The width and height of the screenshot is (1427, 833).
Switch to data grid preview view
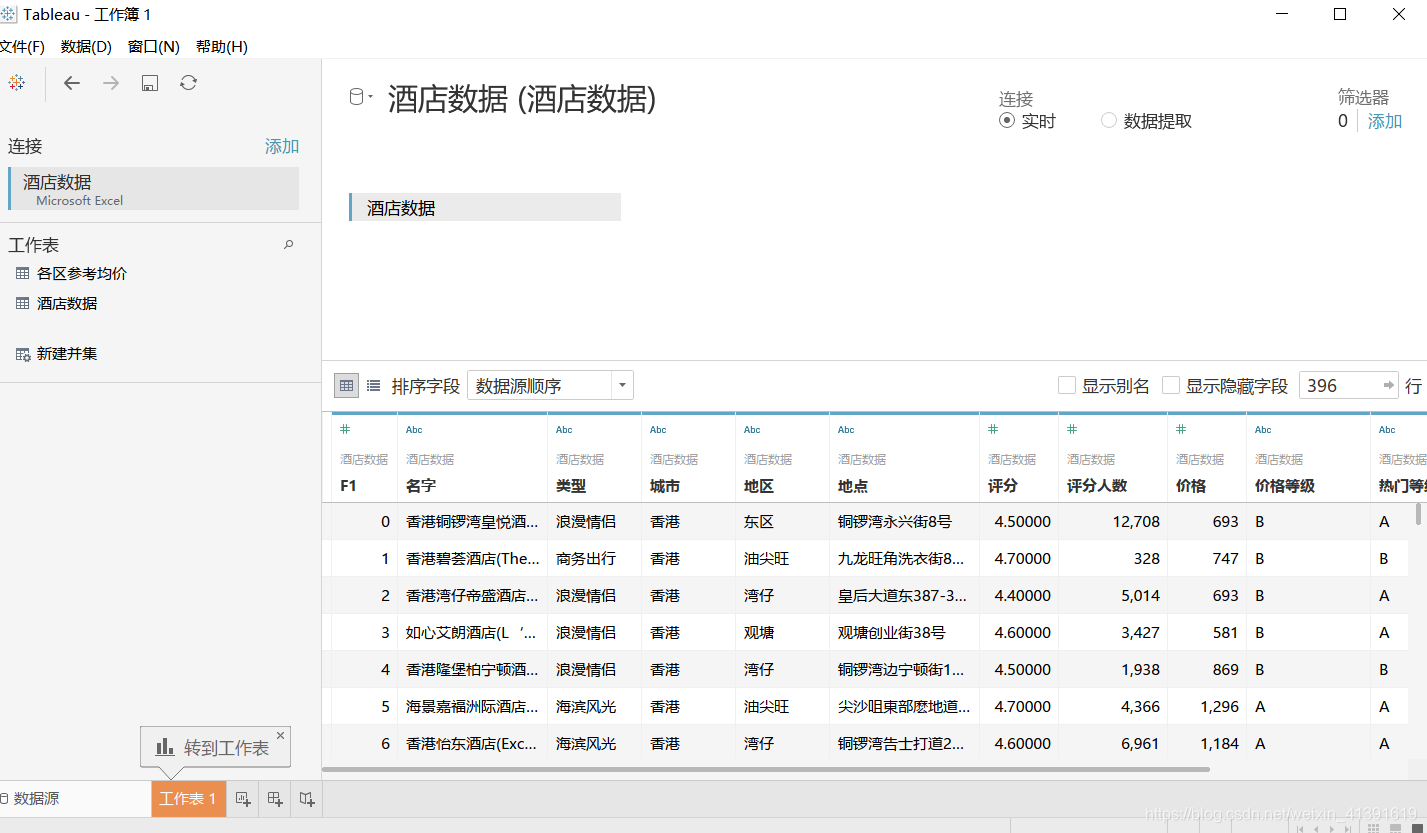point(346,385)
